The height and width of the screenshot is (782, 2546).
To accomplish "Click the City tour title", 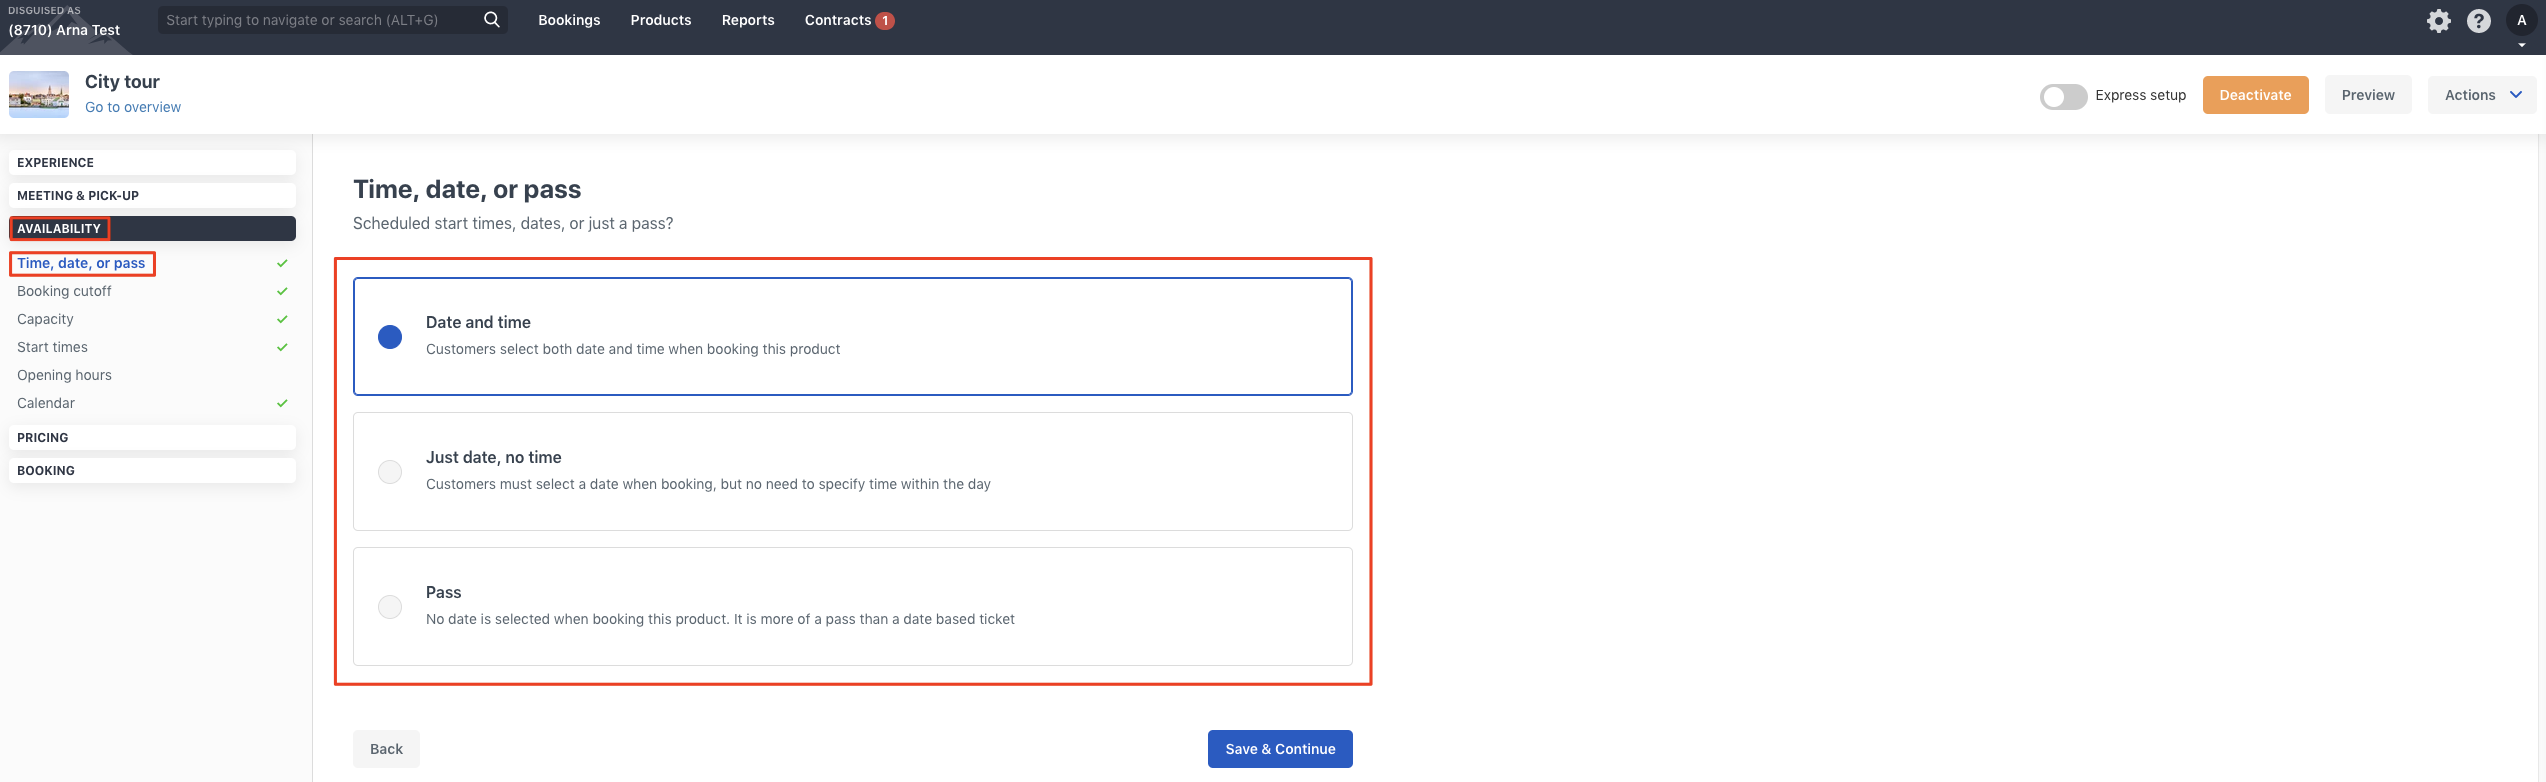I will [x=122, y=82].
